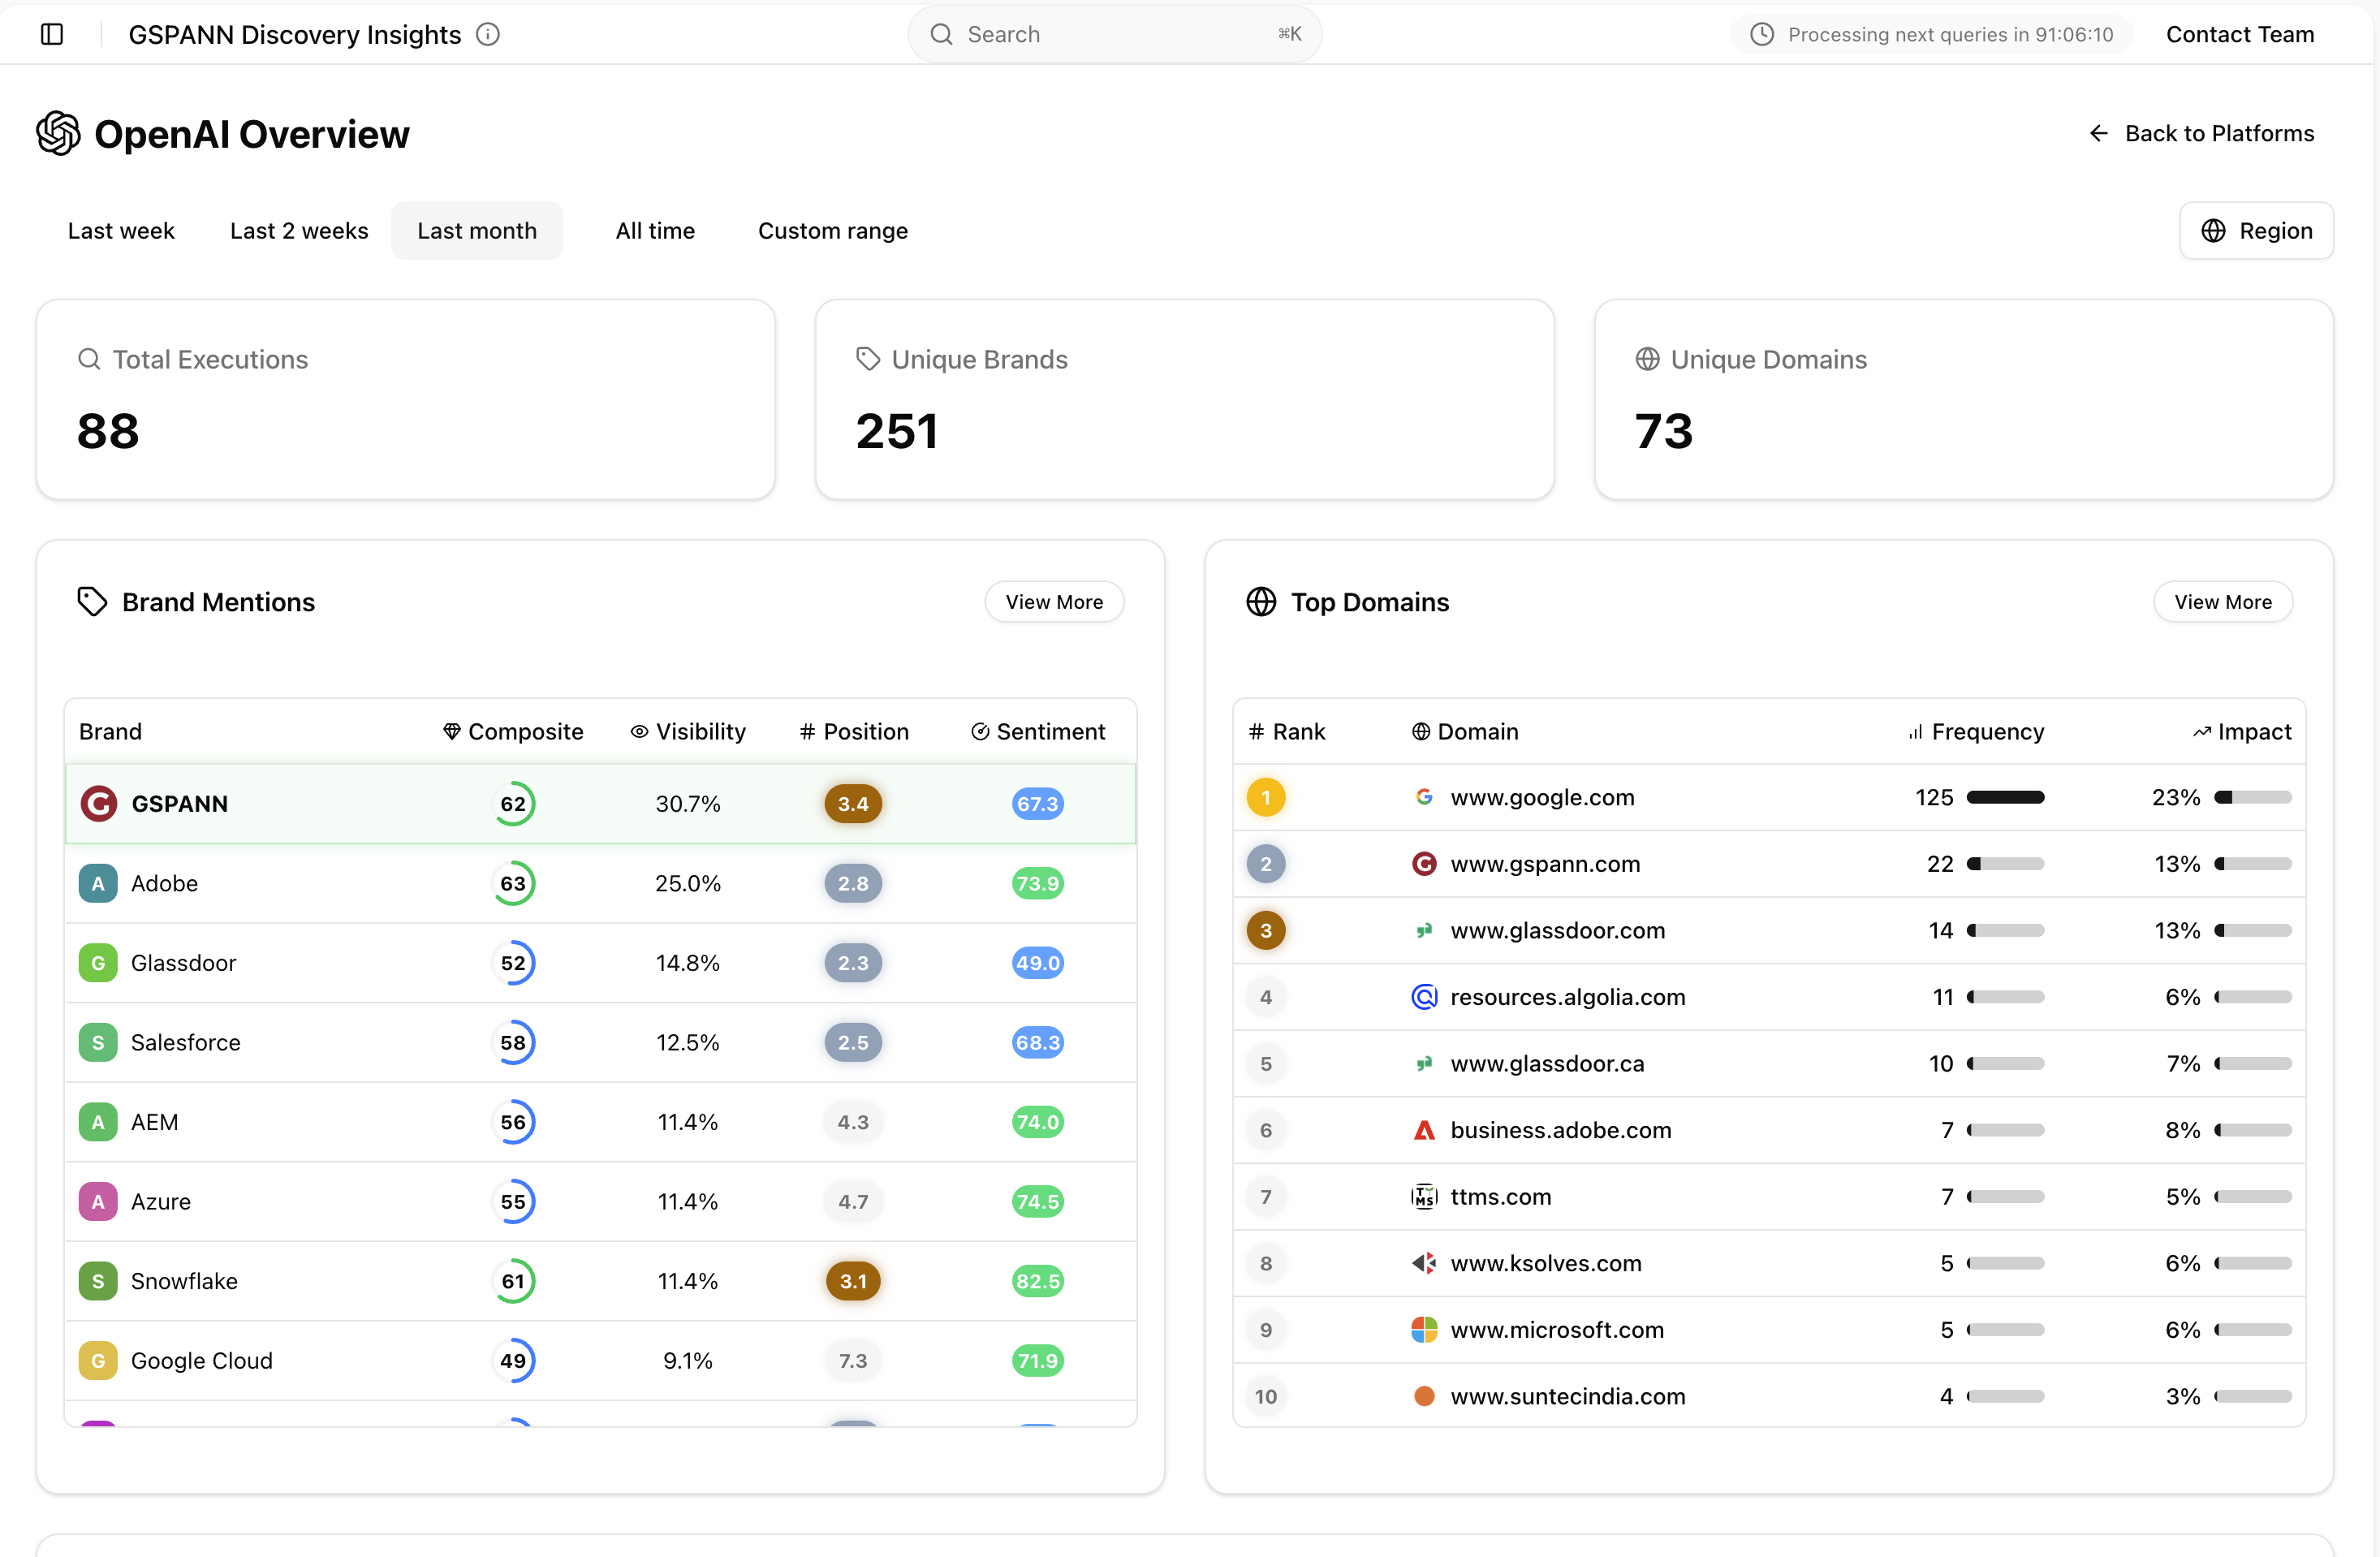Click the Google favicon beside www.google.com
The width and height of the screenshot is (2380, 1557).
(1424, 797)
